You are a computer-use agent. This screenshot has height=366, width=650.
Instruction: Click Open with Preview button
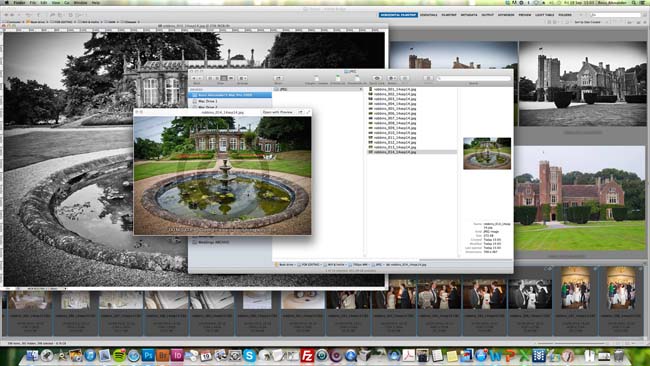[x=277, y=112]
